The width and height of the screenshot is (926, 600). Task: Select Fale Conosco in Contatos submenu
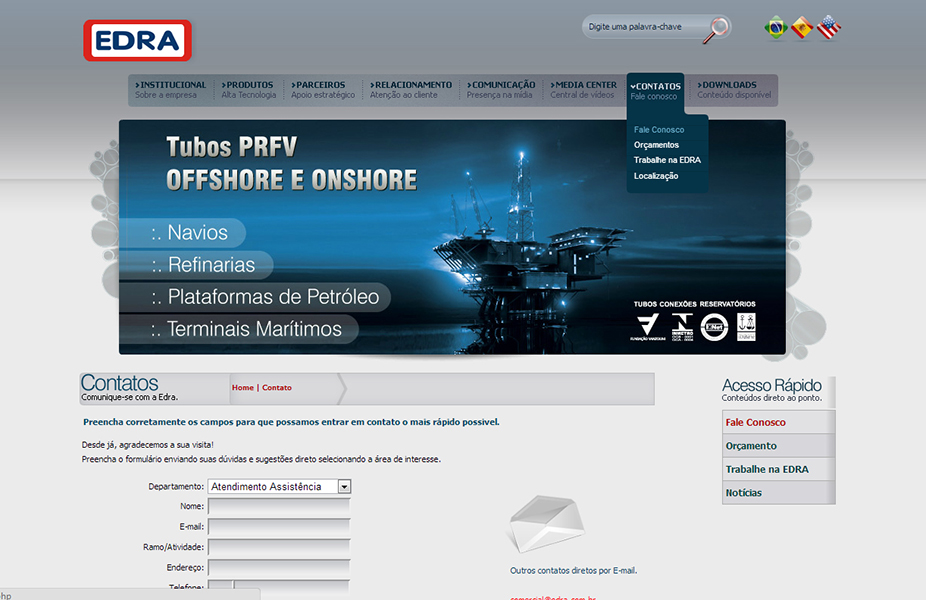point(659,130)
